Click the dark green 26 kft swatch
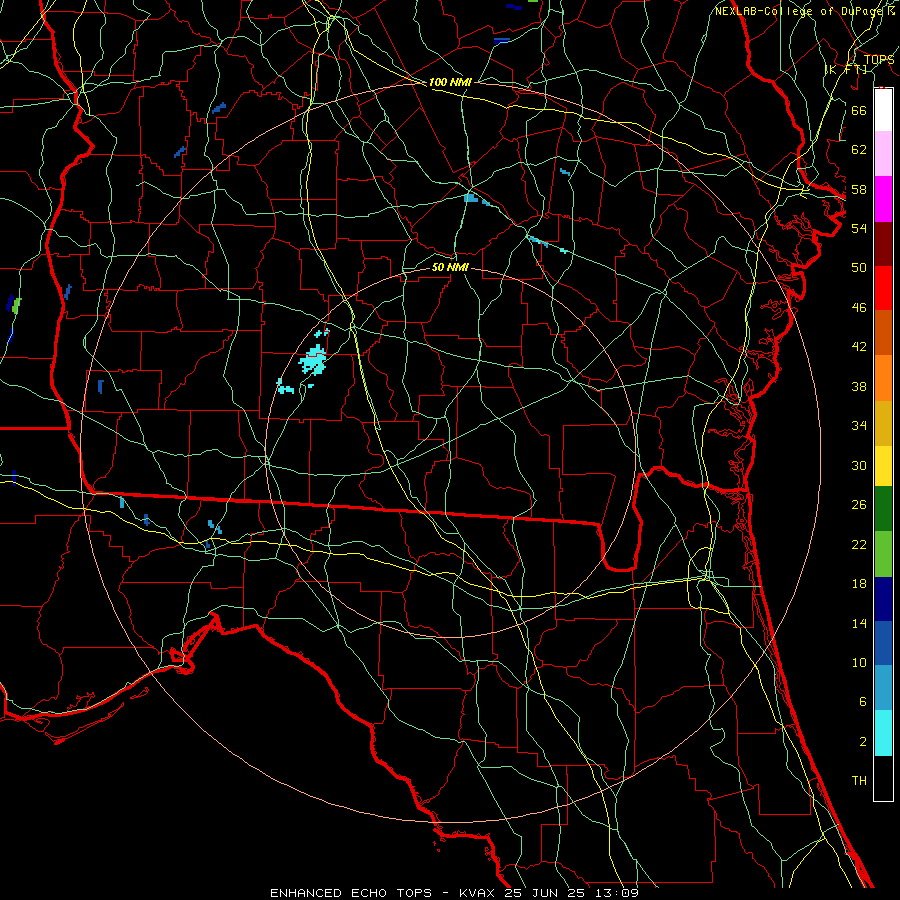Viewport: 900px width, 900px height. point(883,509)
